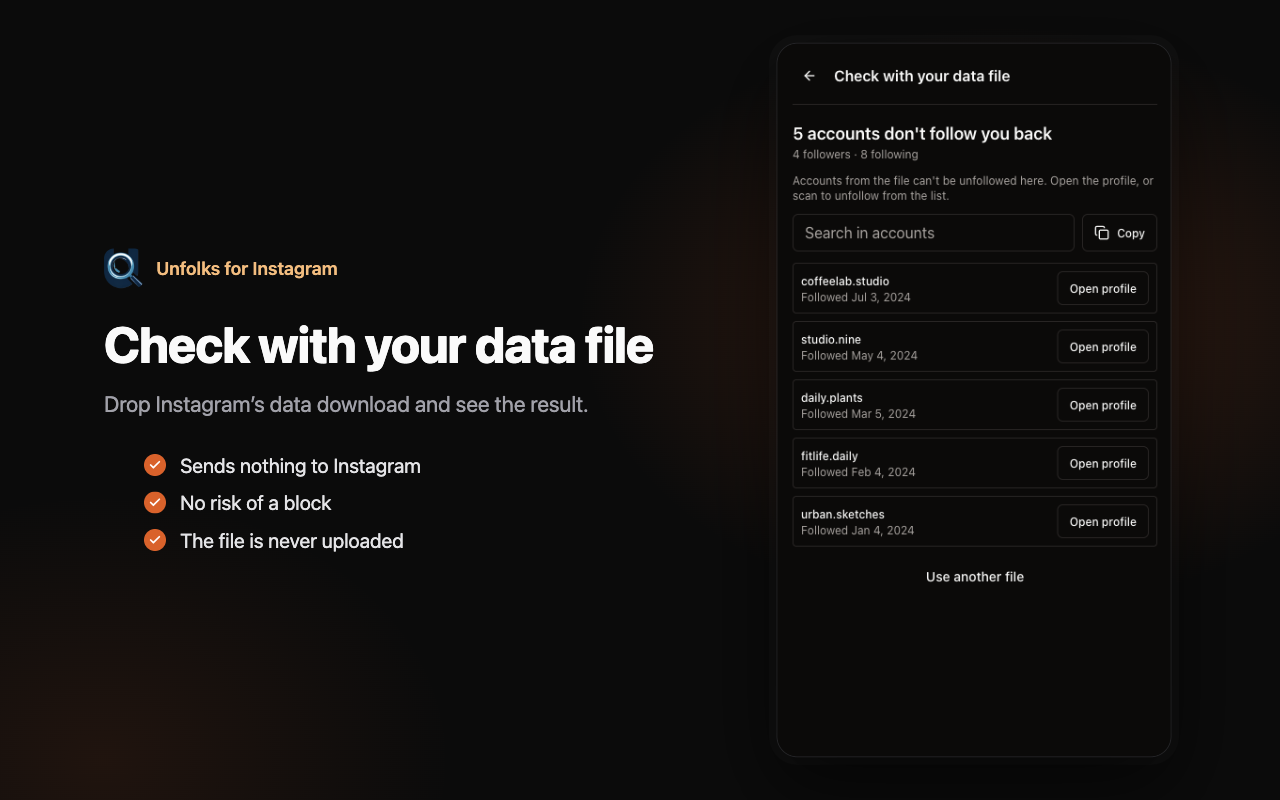Focus the Search in accounts field
The width and height of the screenshot is (1280, 800).
tap(933, 233)
